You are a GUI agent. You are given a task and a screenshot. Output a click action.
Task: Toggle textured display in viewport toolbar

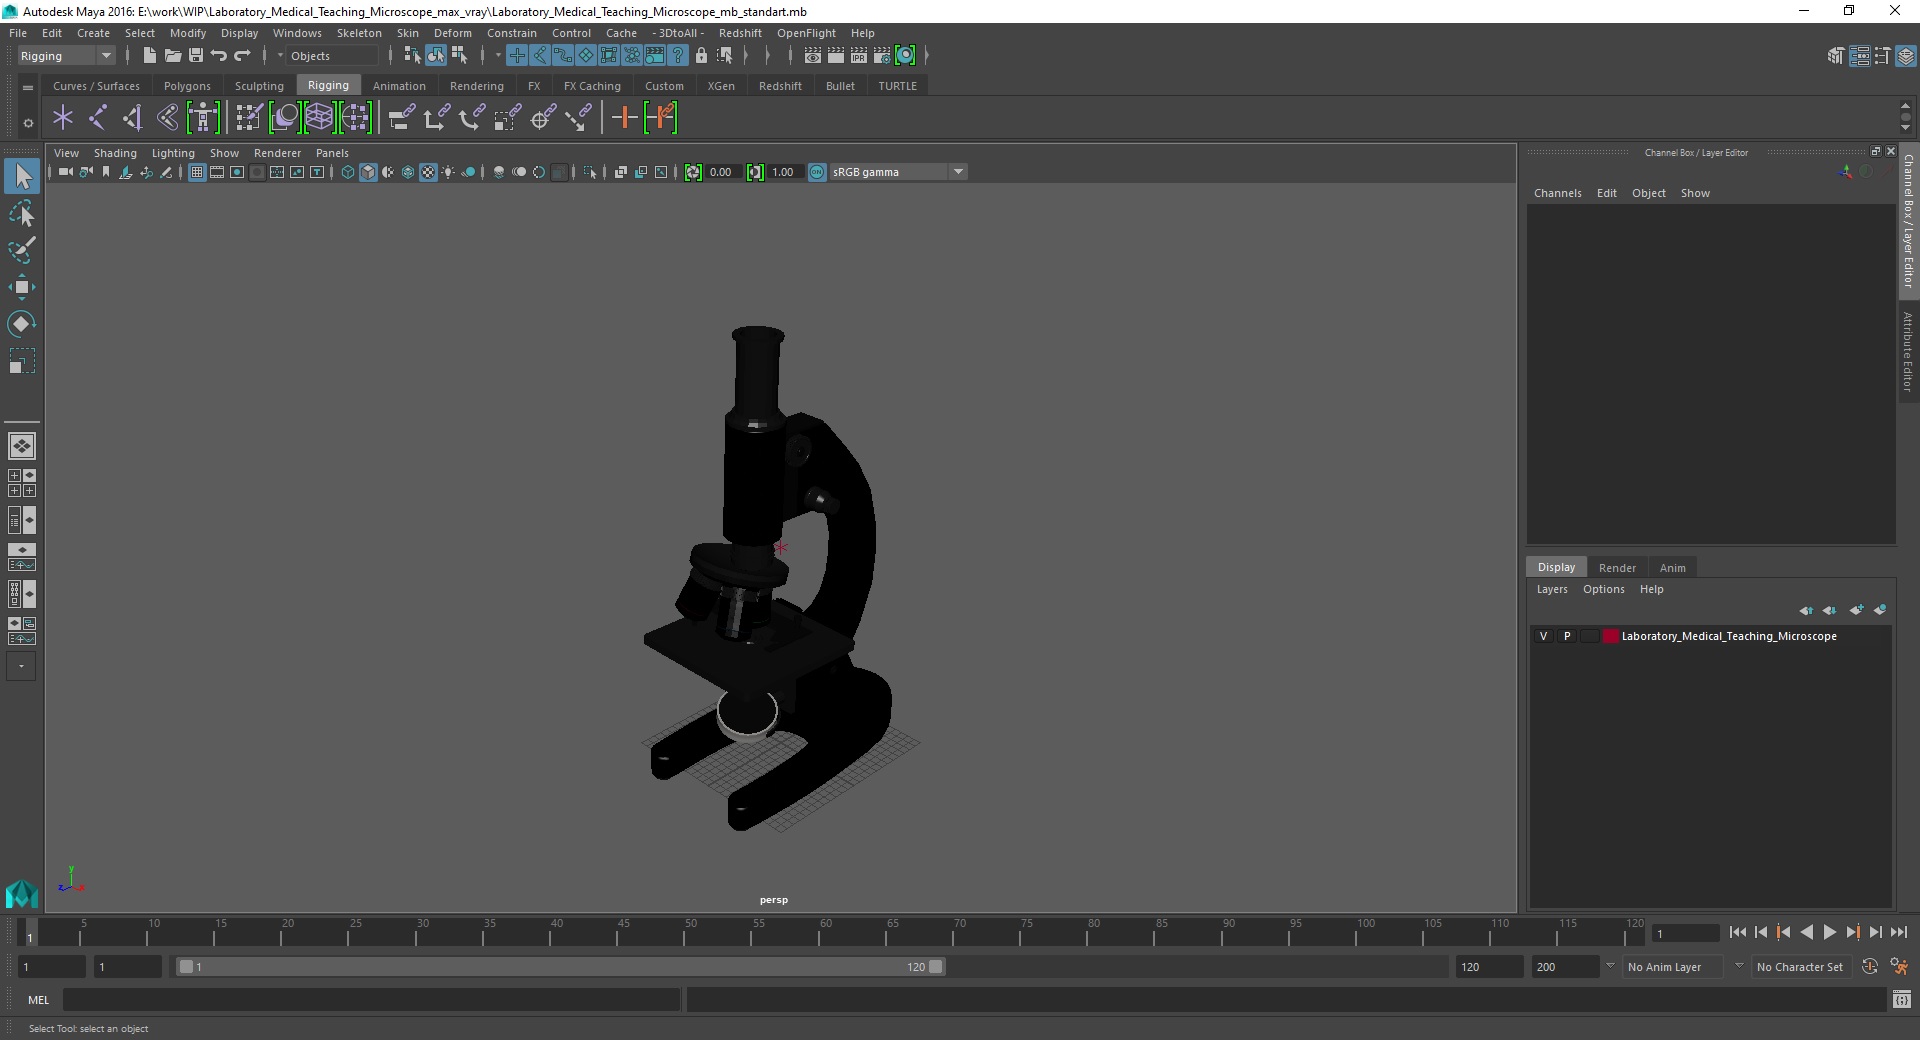pyautogui.click(x=428, y=172)
